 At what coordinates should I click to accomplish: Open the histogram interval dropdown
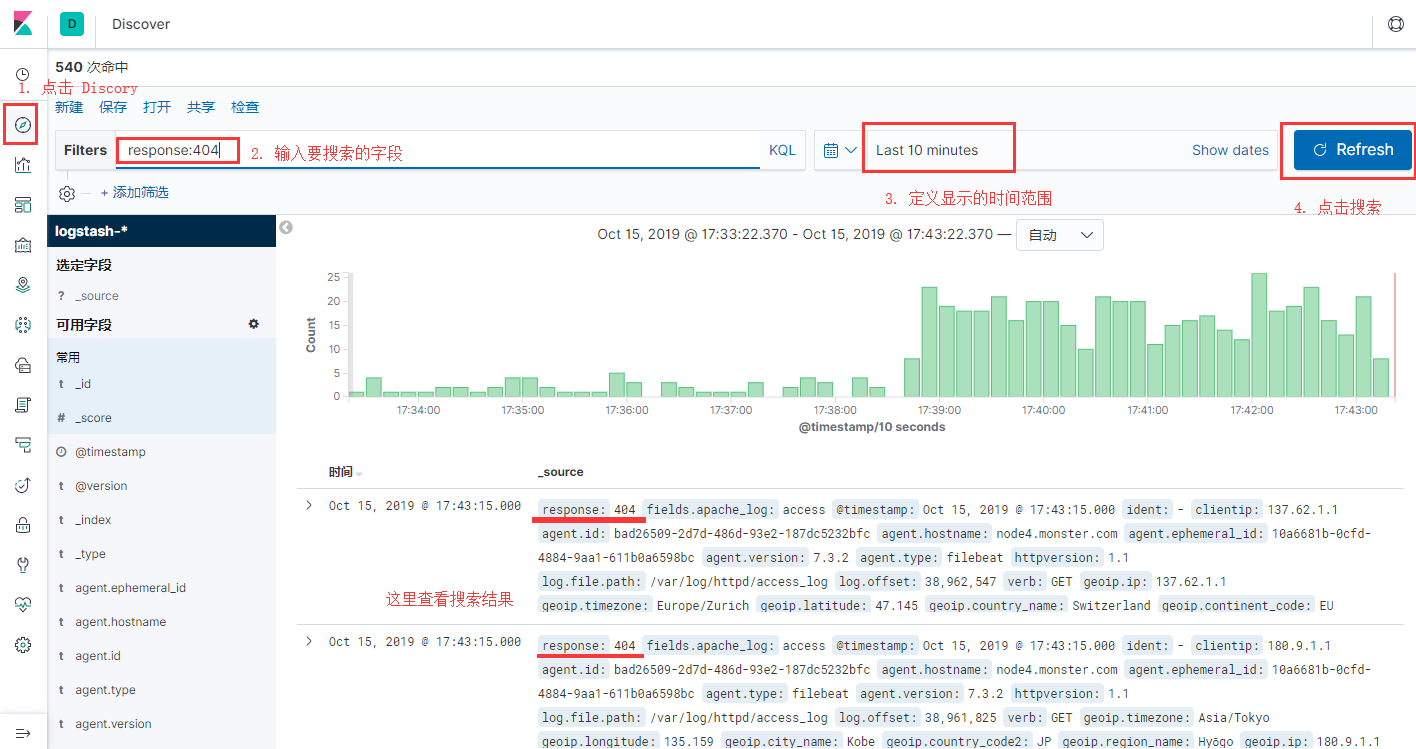click(x=1060, y=235)
